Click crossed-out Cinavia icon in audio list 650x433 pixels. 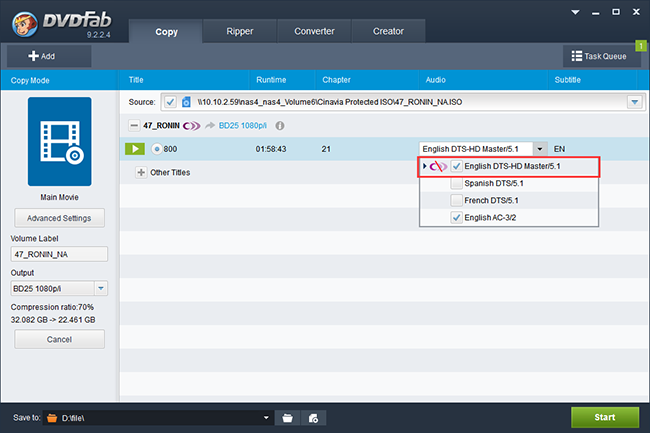[438, 166]
